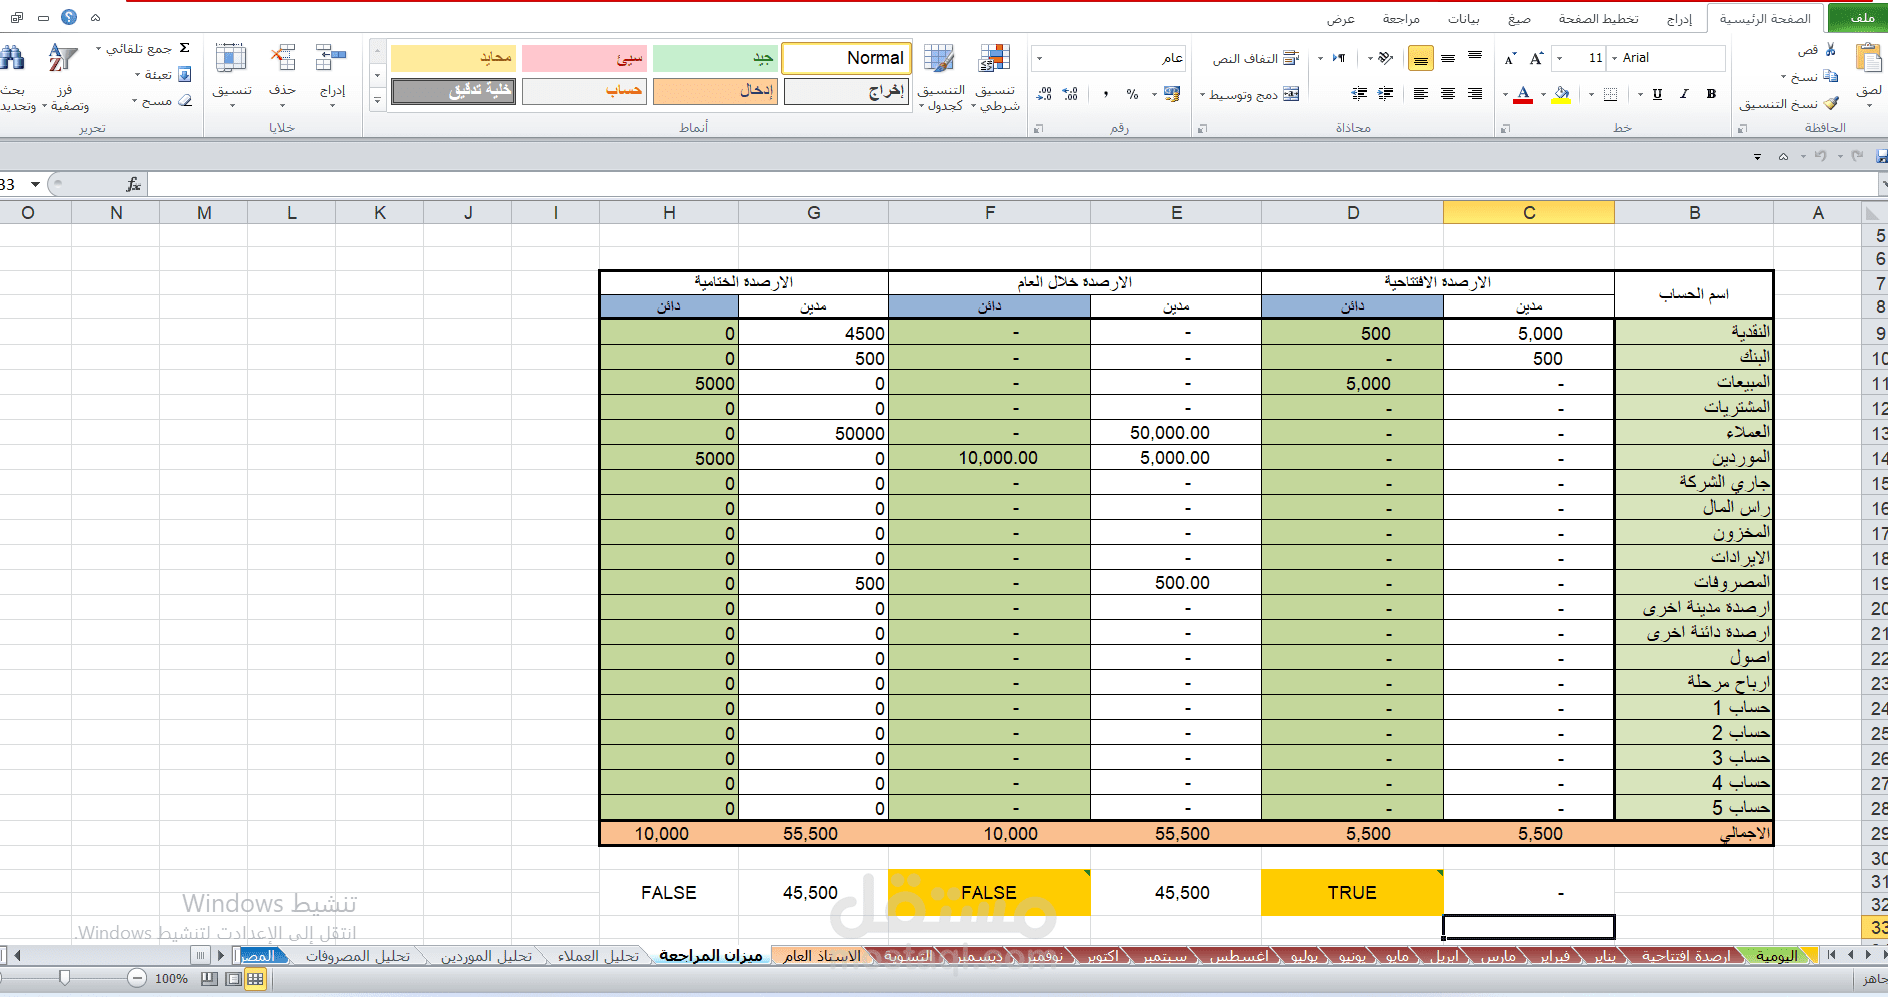The width and height of the screenshot is (1888, 997).
Task: Align text to the left
Action: (1421, 94)
